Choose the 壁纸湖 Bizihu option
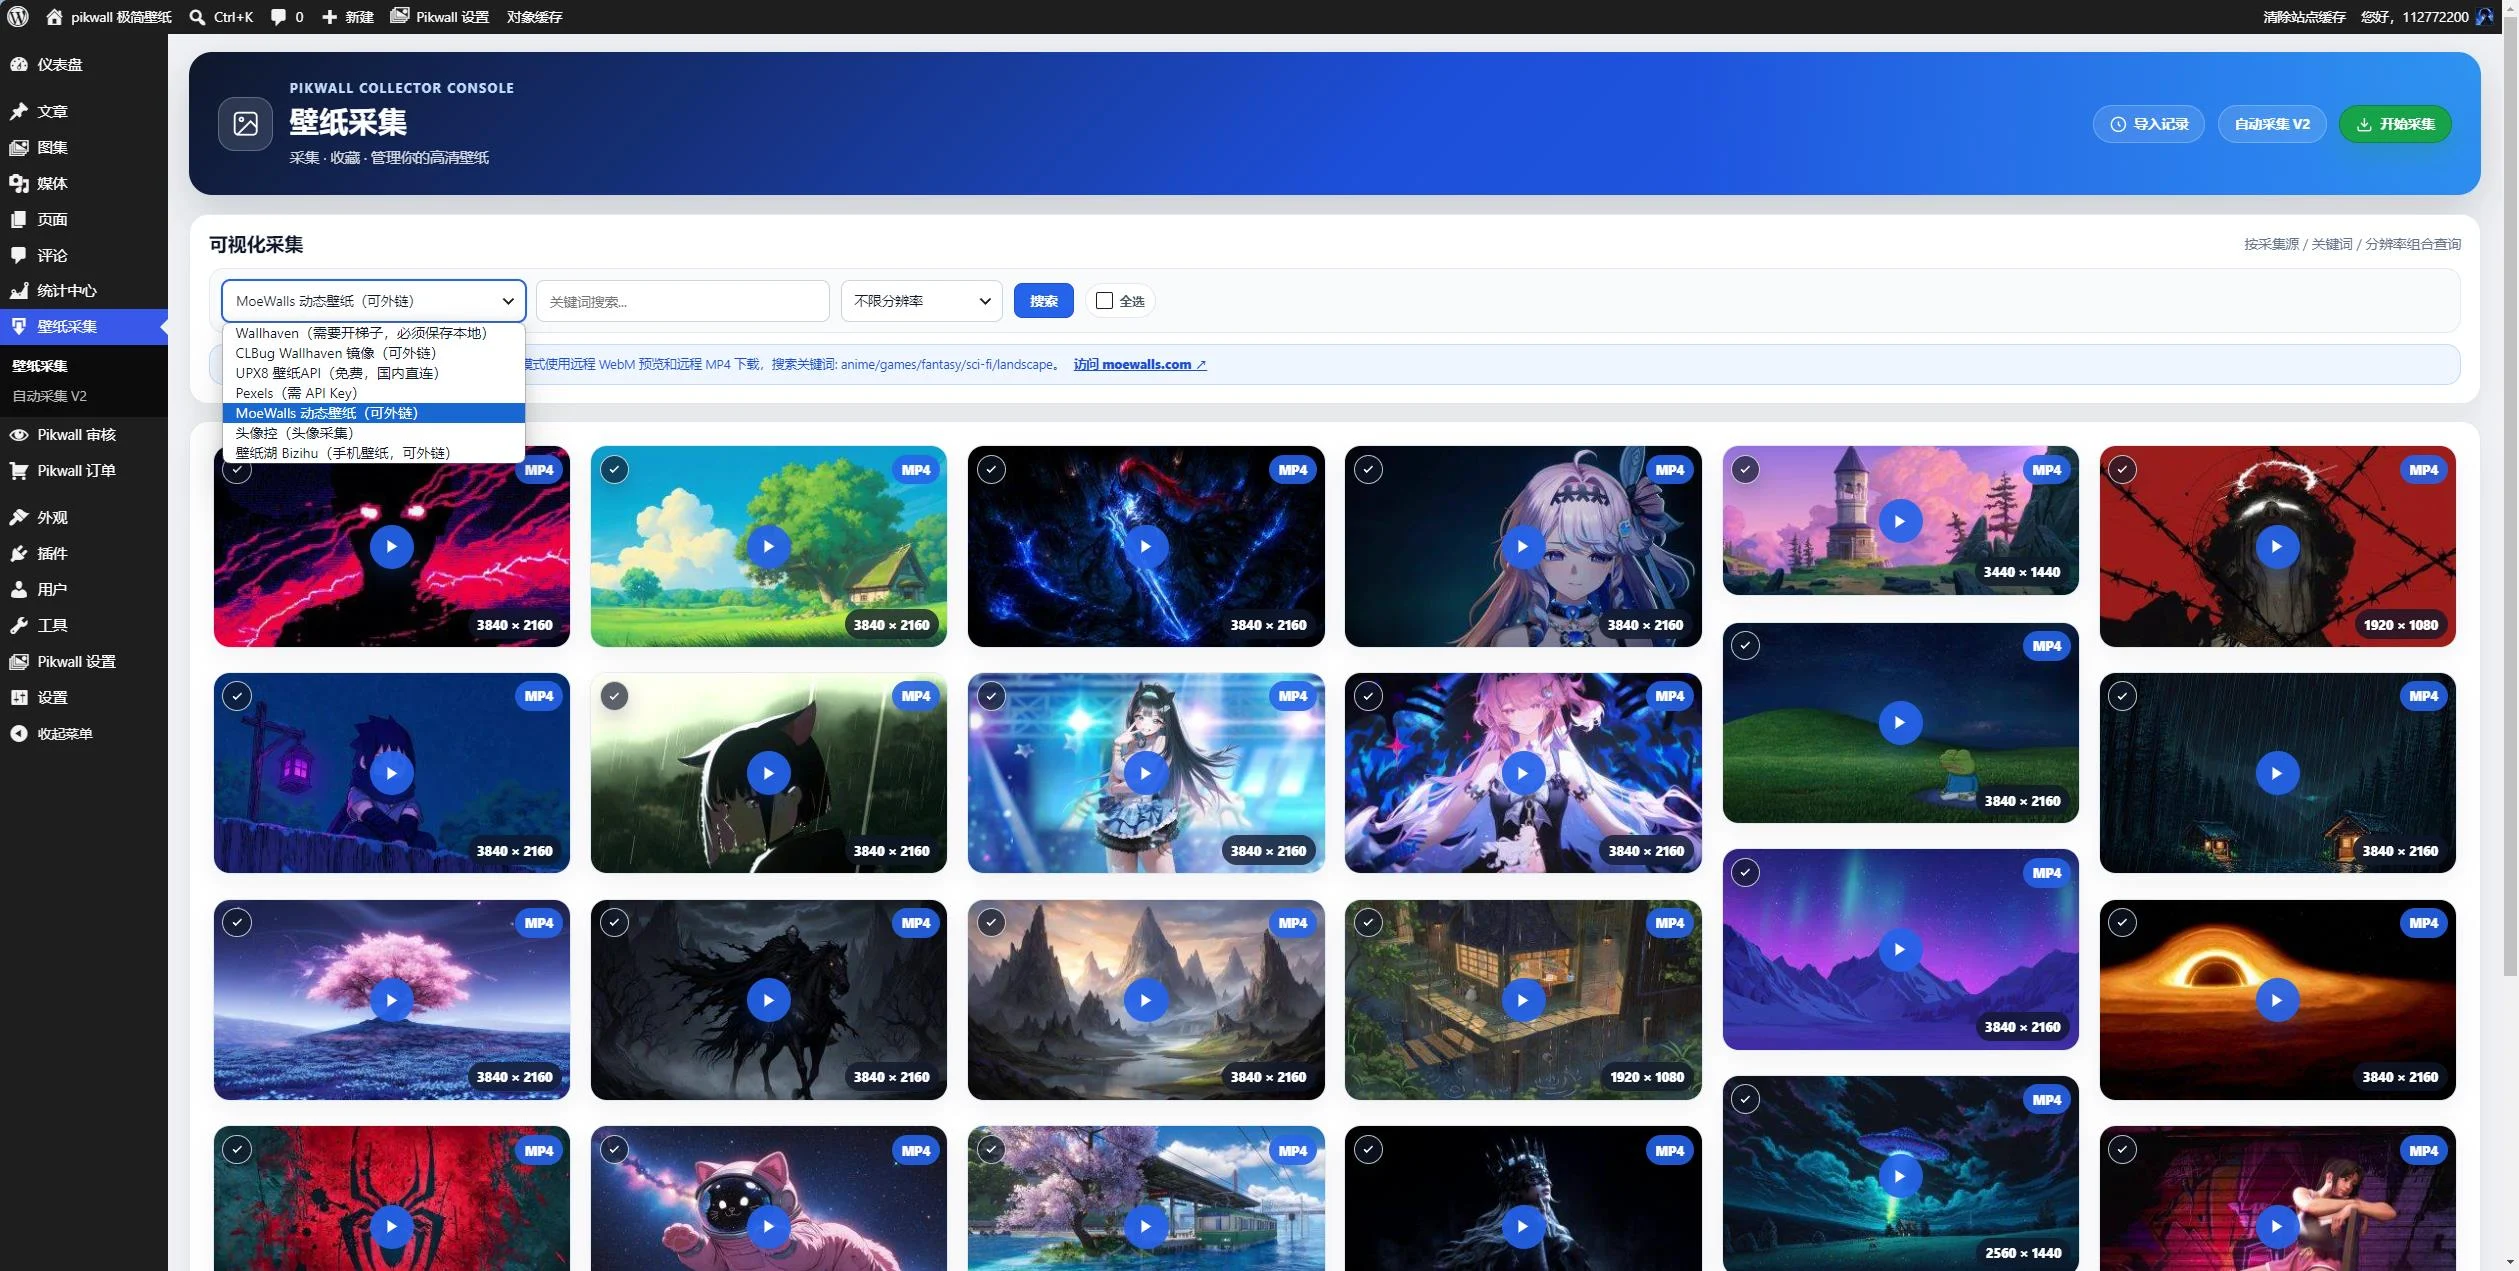This screenshot has height=1271, width=2519. (x=373, y=453)
